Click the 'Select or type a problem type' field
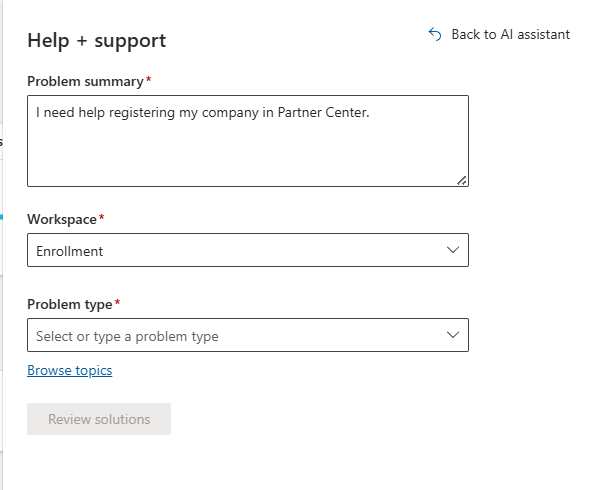 [230, 336]
